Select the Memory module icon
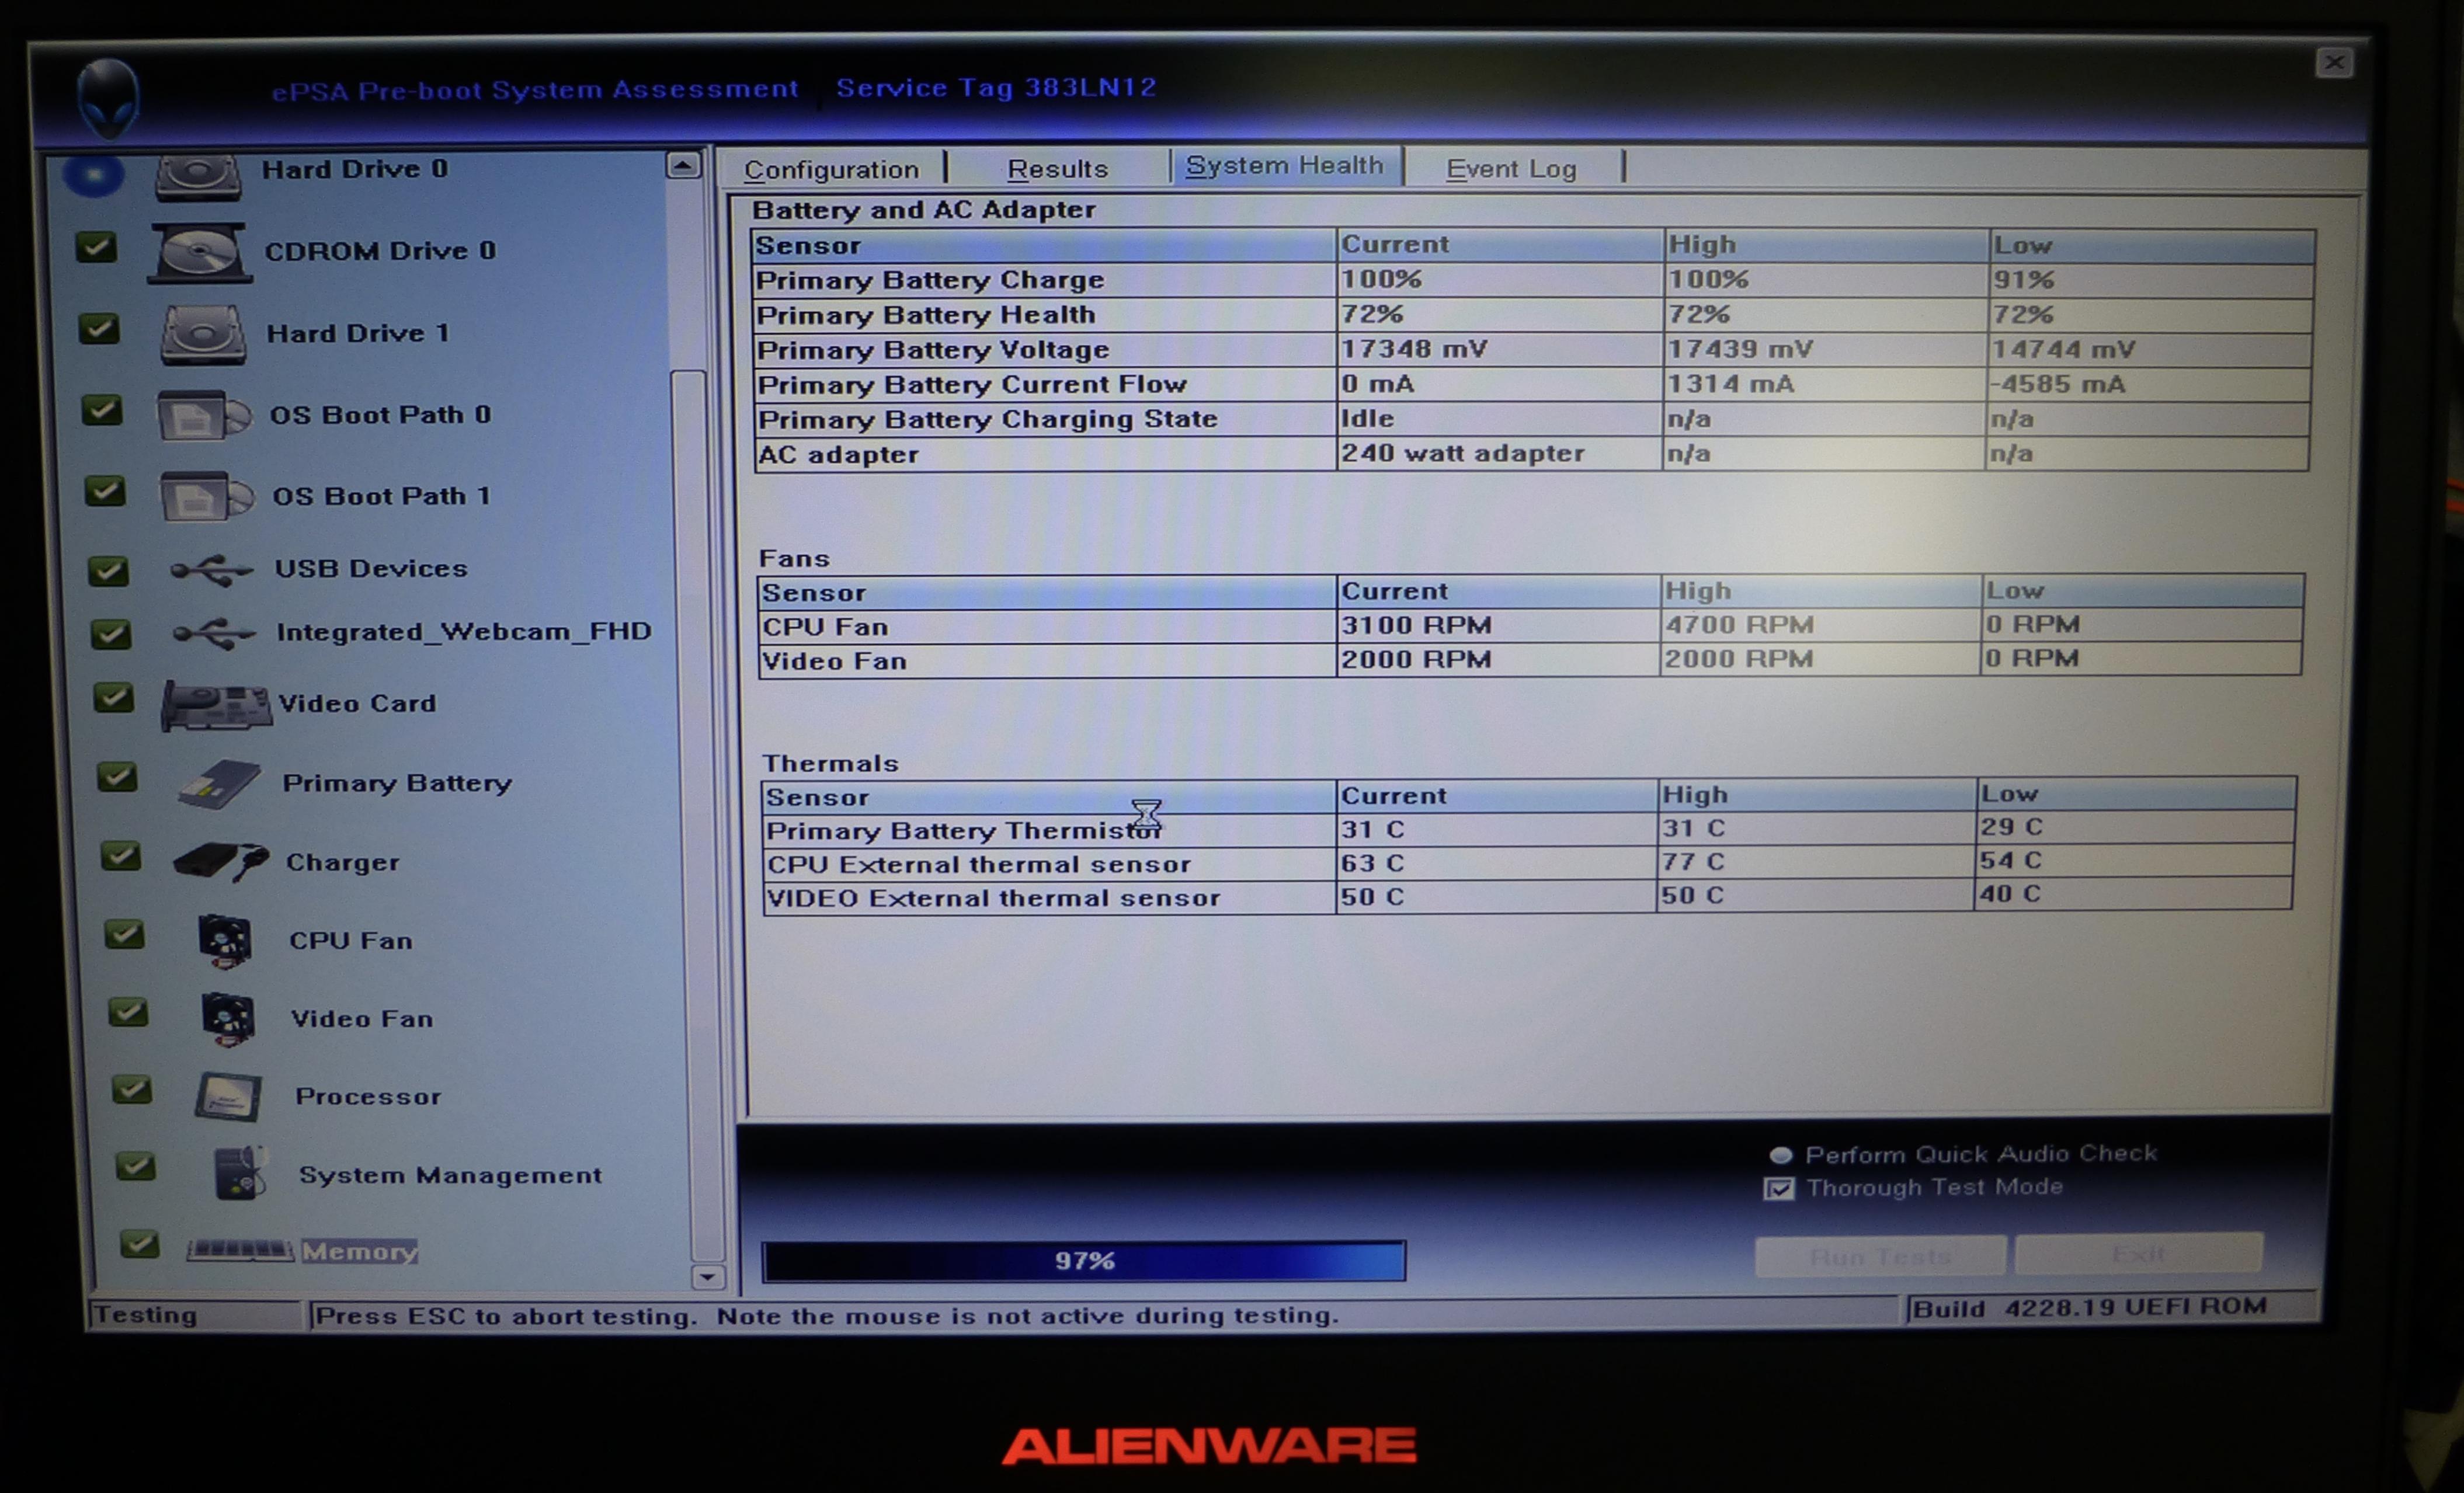The image size is (2464, 1493). point(240,1250)
